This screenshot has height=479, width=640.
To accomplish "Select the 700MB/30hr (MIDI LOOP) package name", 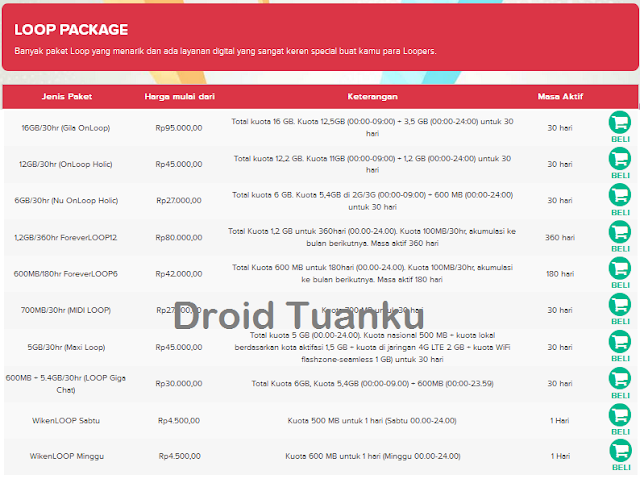I will (x=66, y=310).
